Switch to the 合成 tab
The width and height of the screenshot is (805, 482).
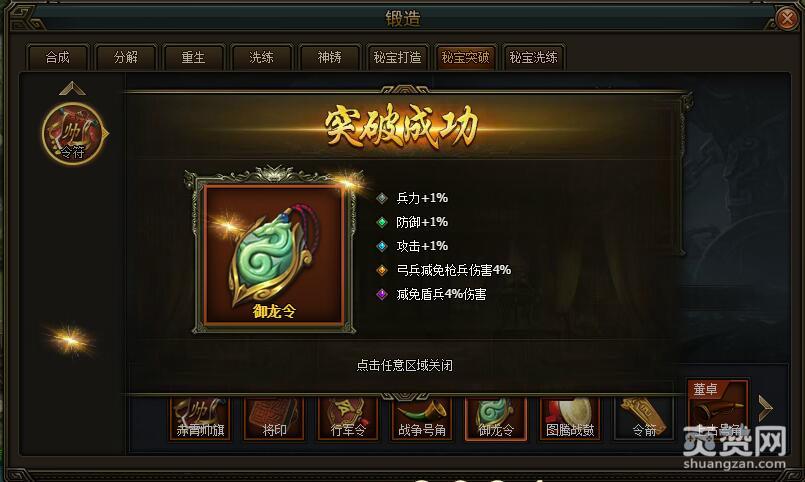point(58,57)
